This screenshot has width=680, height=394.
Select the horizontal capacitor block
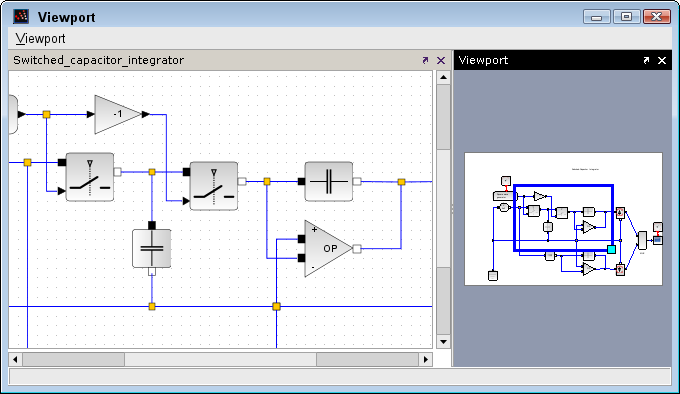[x=329, y=182]
